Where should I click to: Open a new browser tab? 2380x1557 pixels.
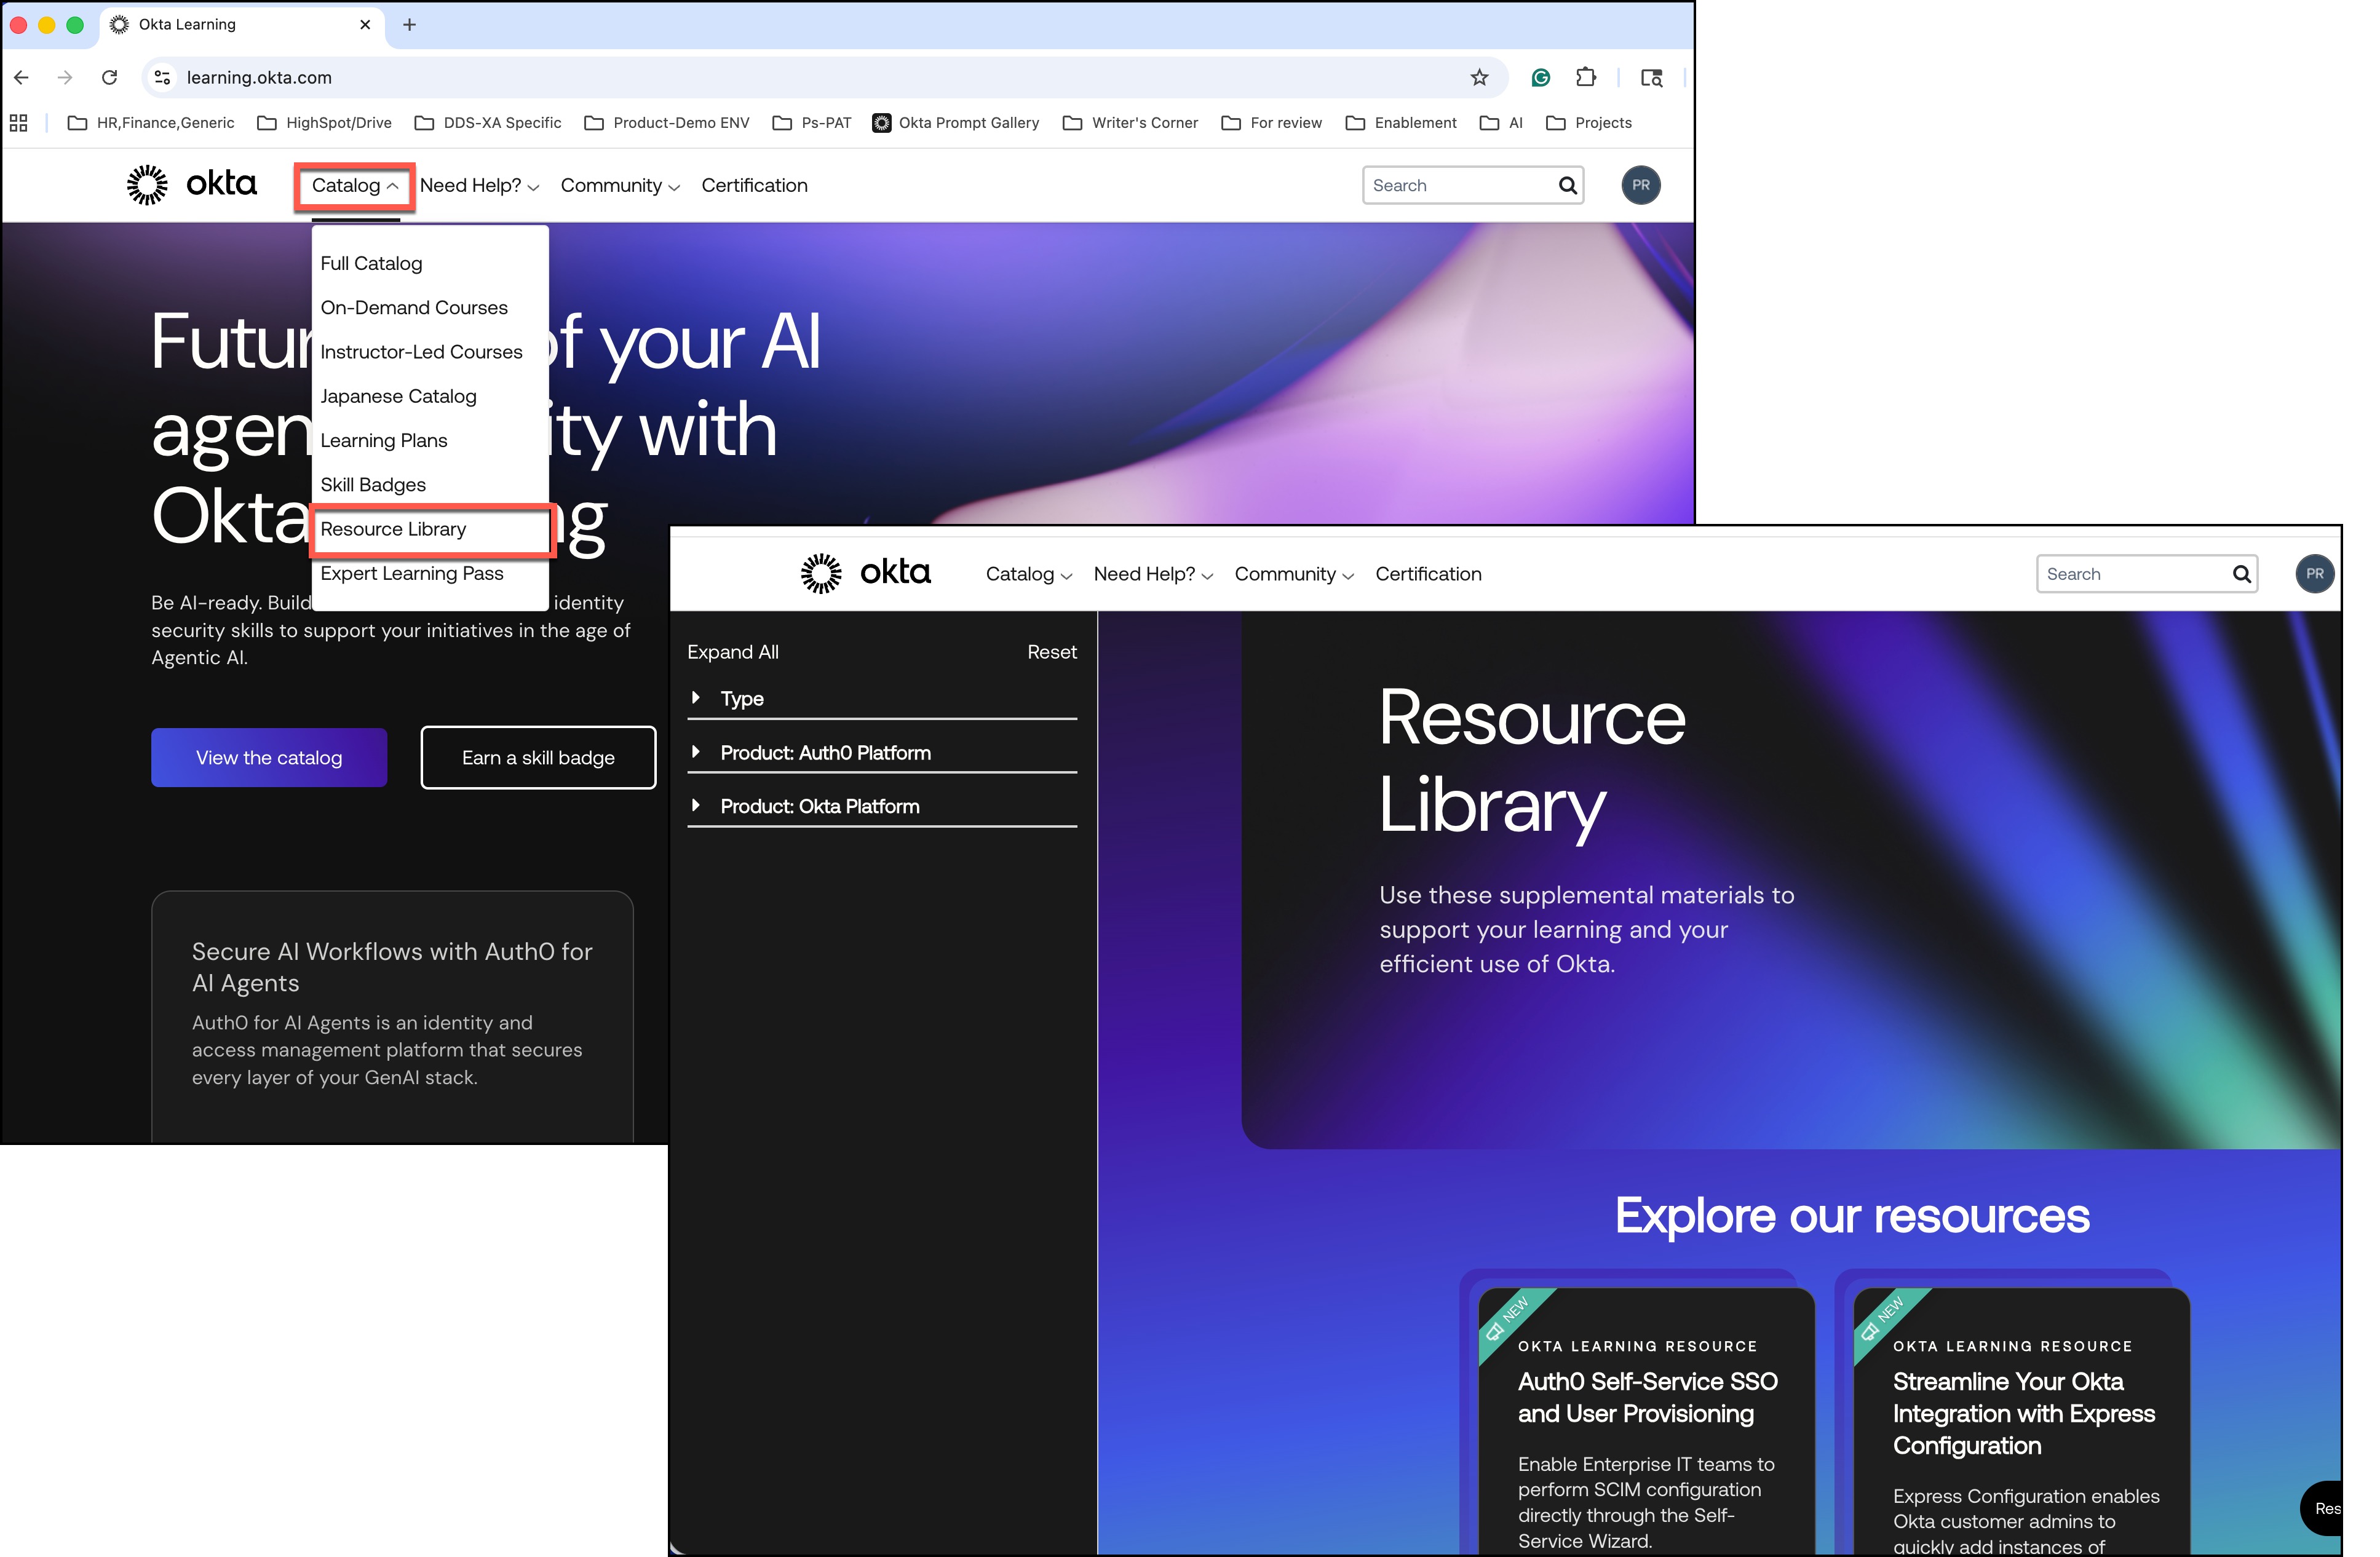click(x=409, y=25)
